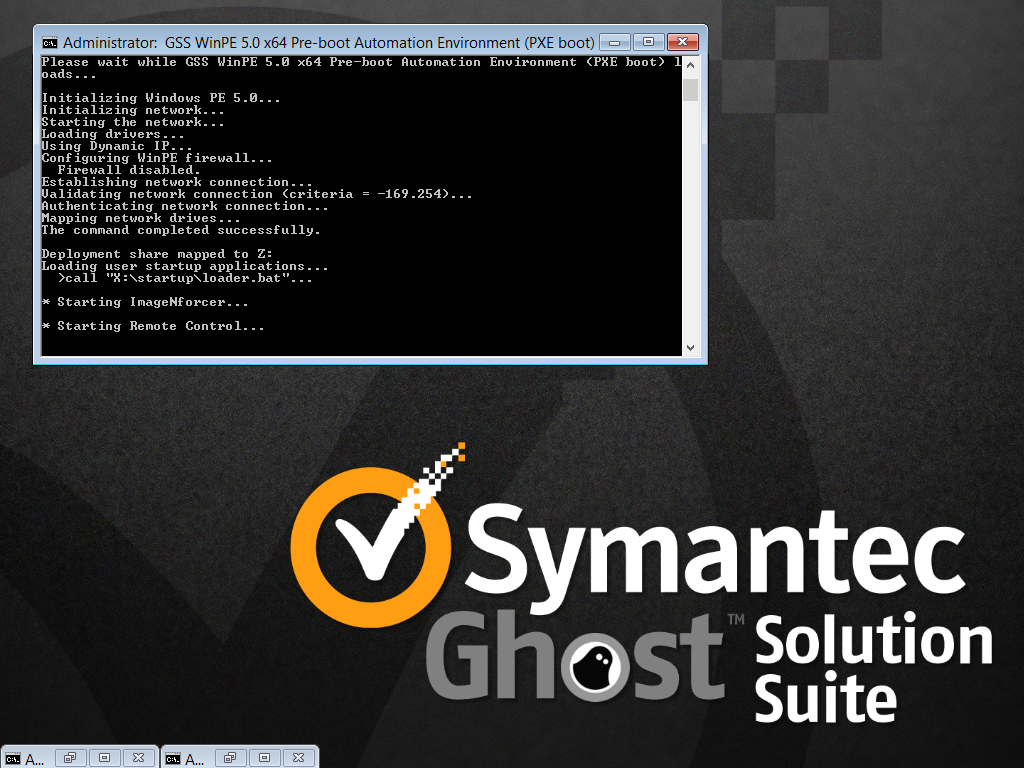Click the close icon on first taskbar tile
Image resolution: width=1024 pixels, height=768 pixels.
click(x=138, y=758)
